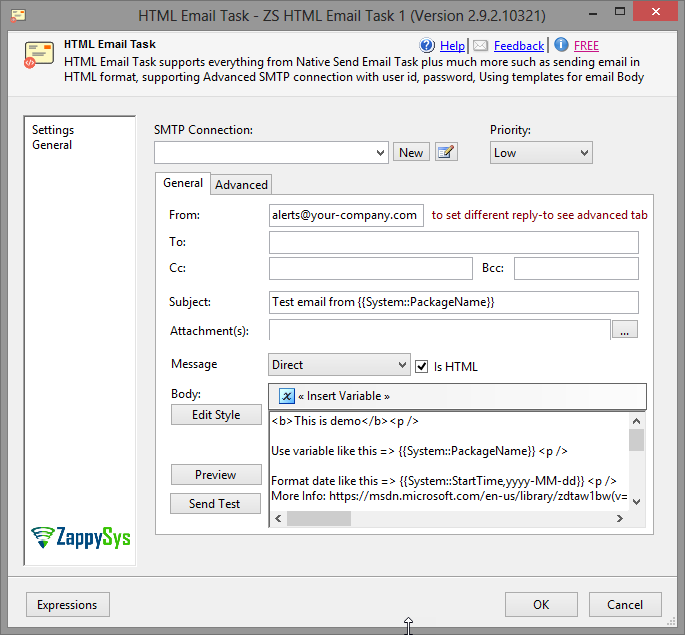Click into the To recipients field

pyautogui.click(x=453, y=242)
